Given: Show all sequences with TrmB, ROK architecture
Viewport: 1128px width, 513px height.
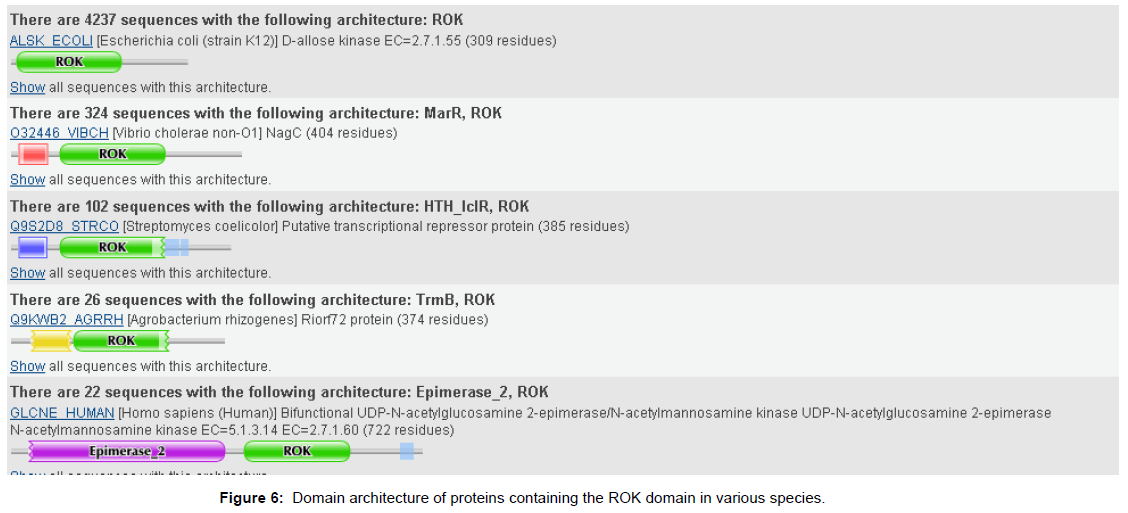Looking at the screenshot, I should tap(27, 367).
